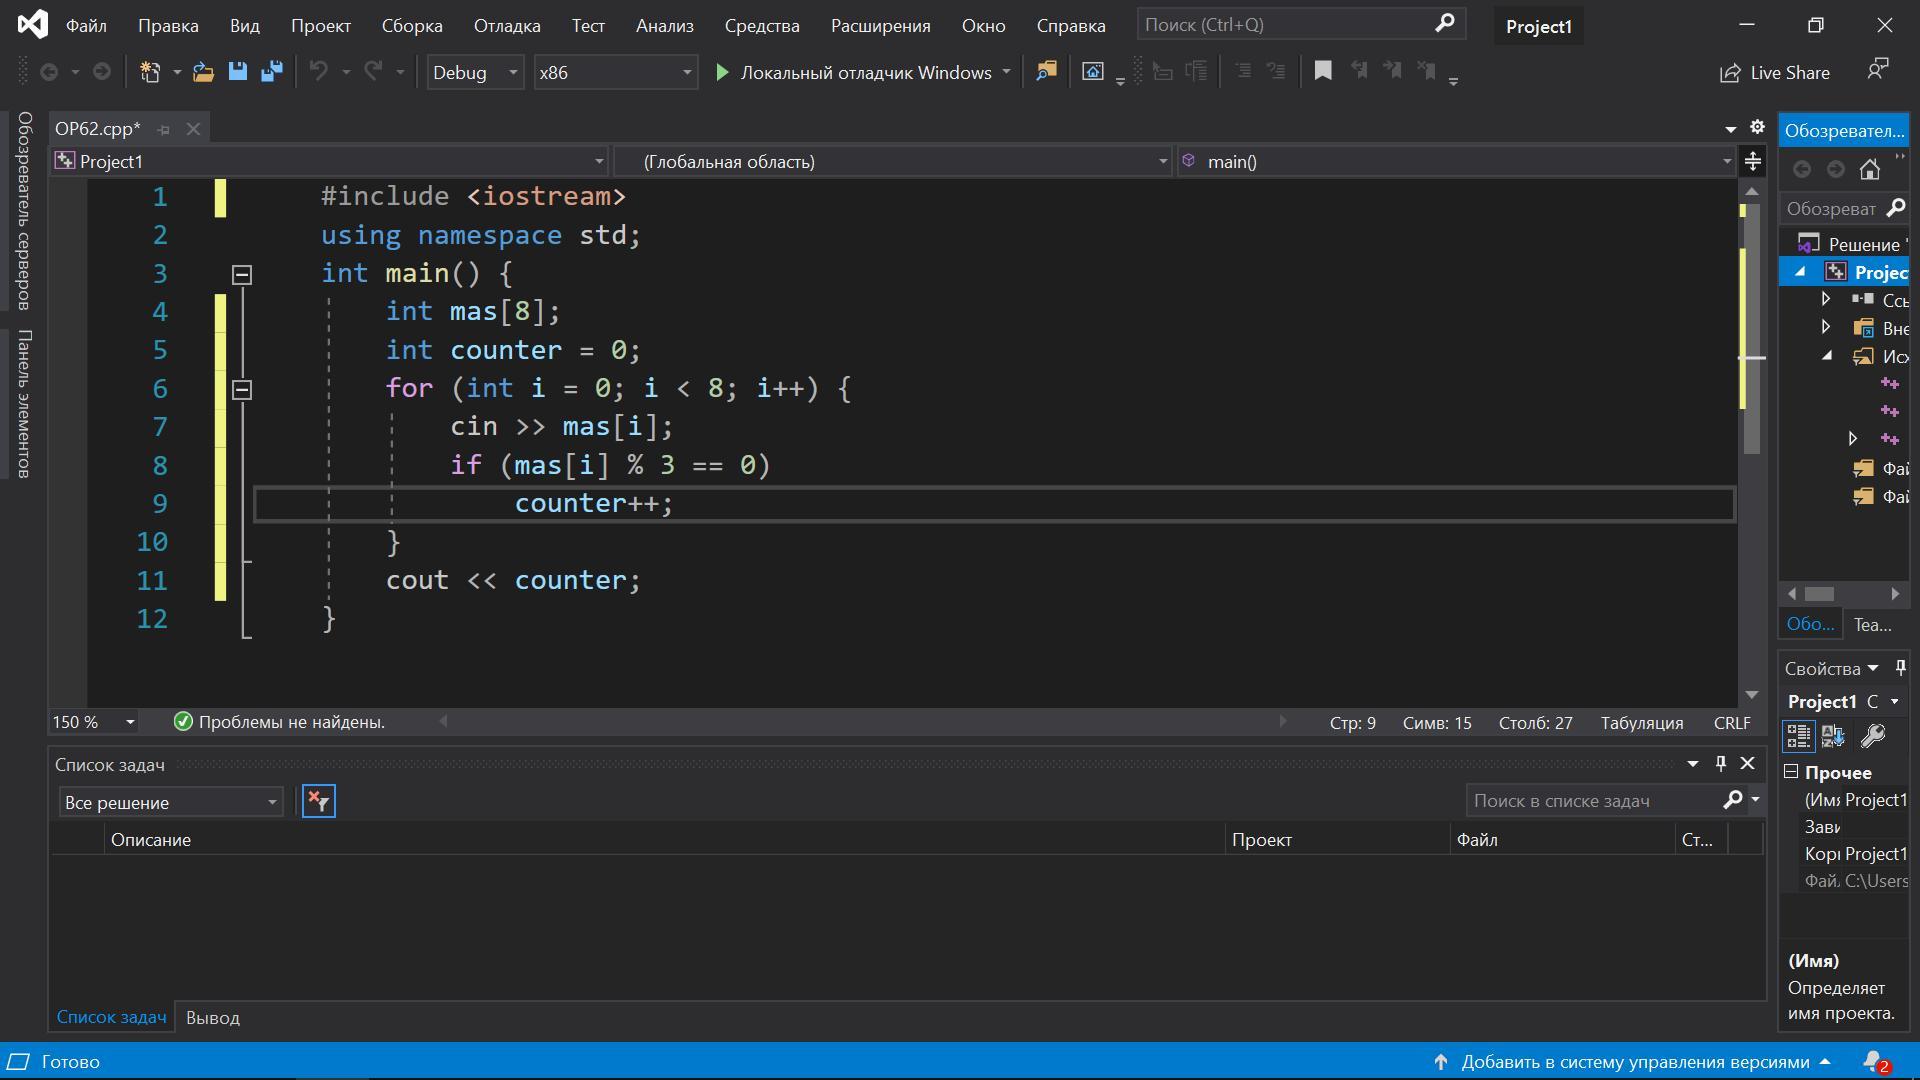Viewport: 1920px width, 1080px height.
Task: Open the Debug configuration dropdown
Action: 475,72
